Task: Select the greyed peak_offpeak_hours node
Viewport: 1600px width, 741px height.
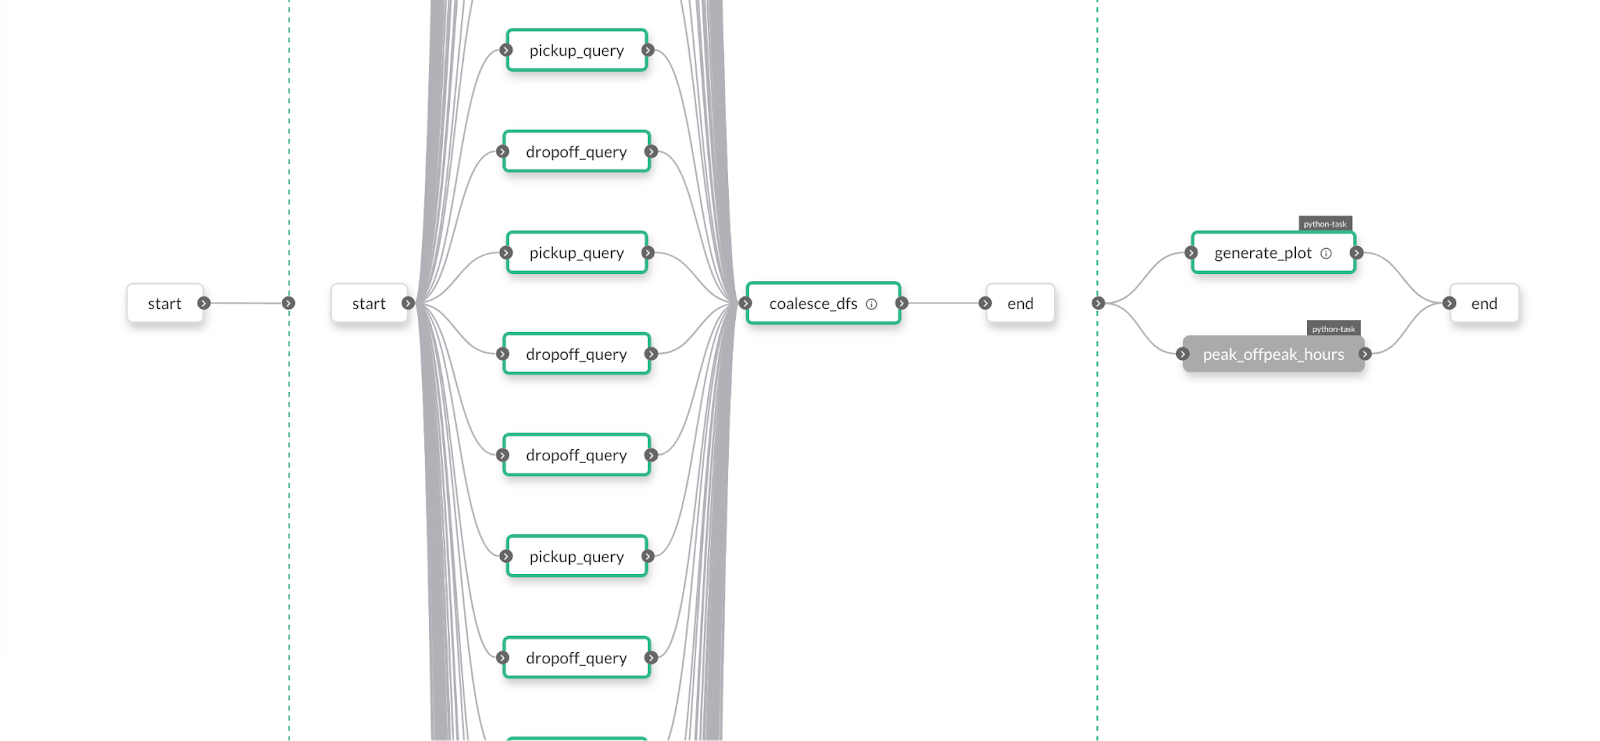Action: click(x=1273, y=354)
